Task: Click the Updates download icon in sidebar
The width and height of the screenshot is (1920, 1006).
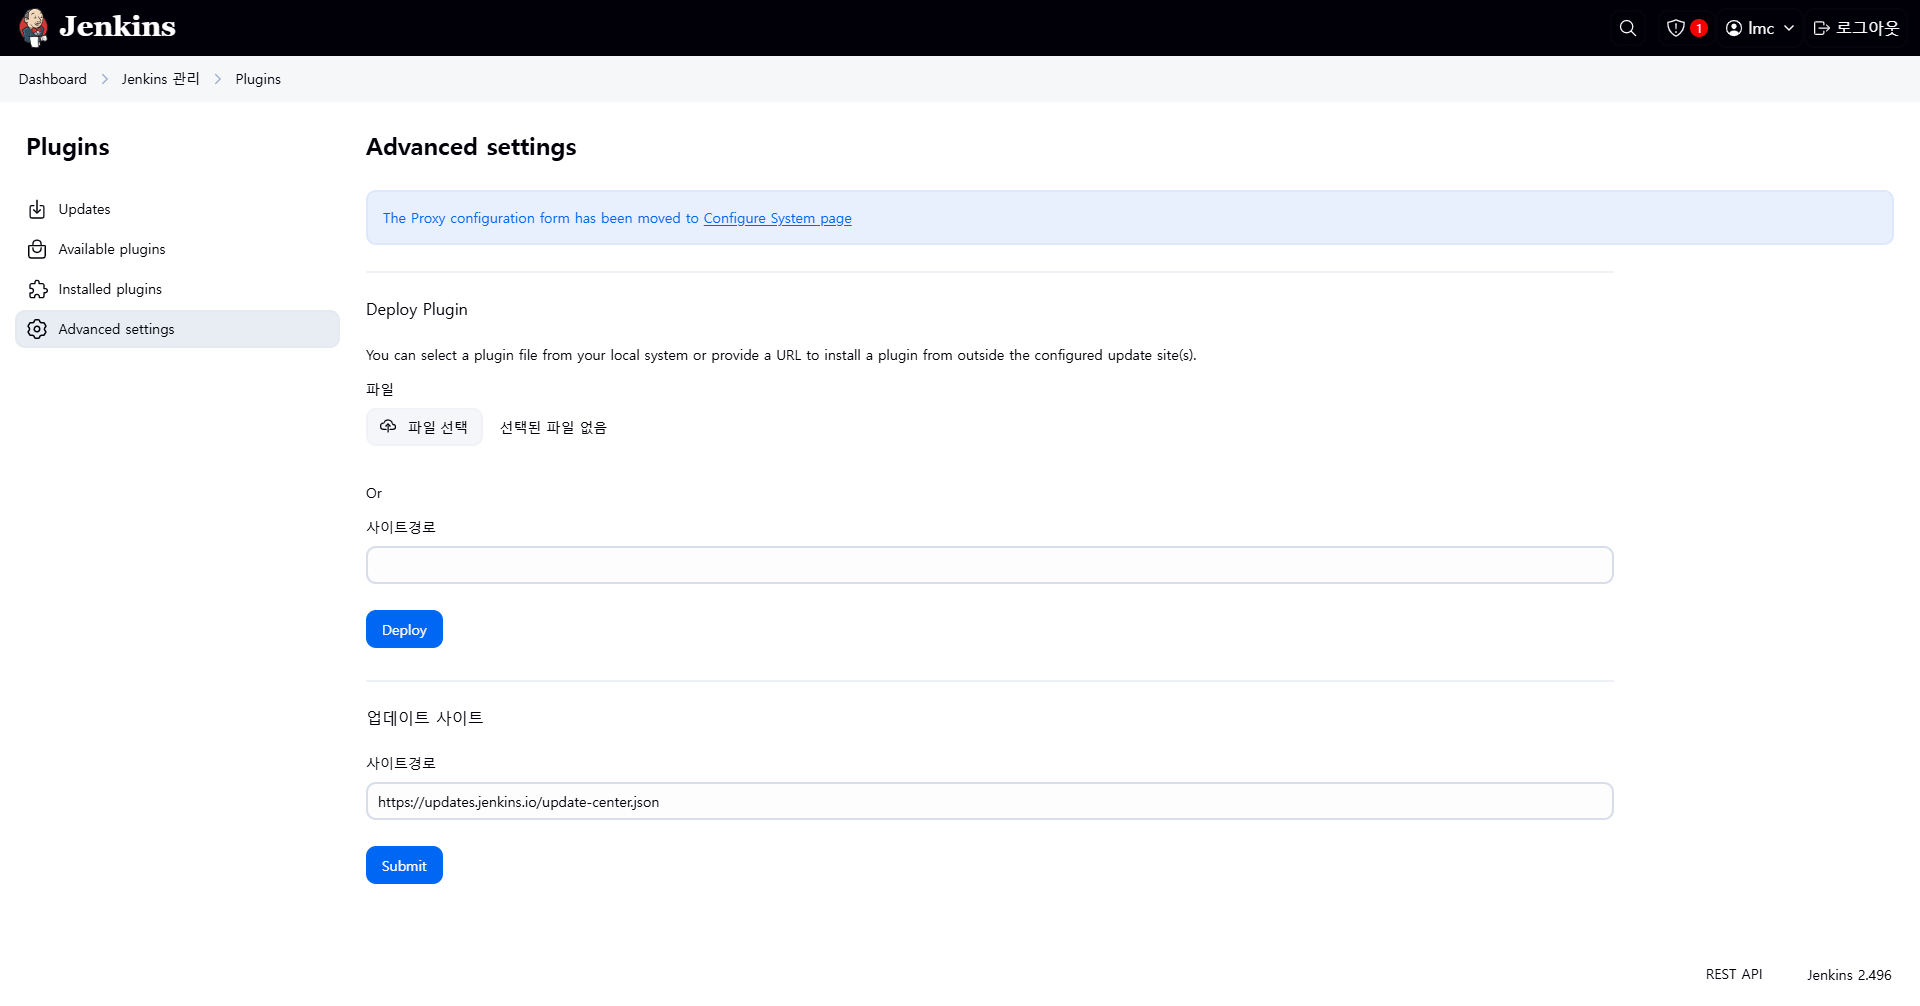Action: click(37, 209)
